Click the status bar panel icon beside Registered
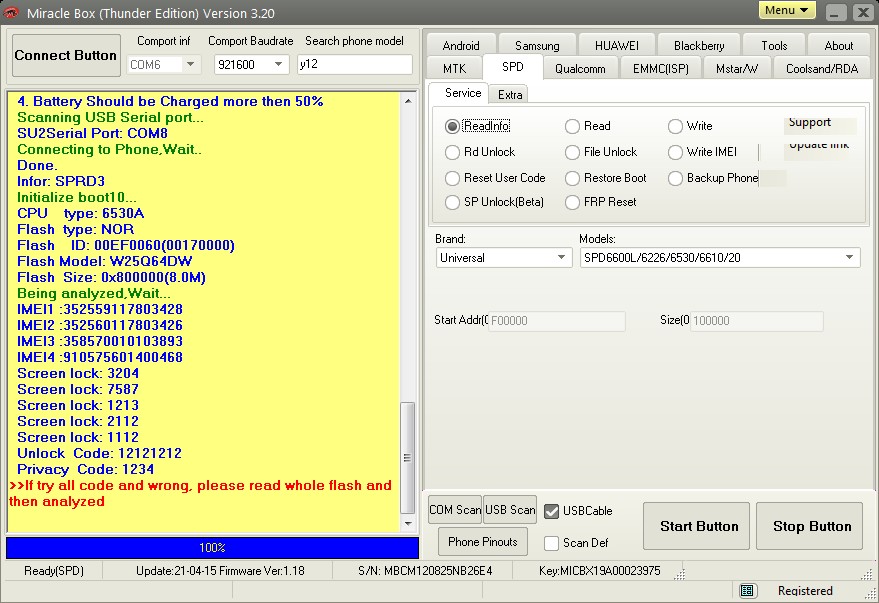The image size is (879, 603). click(x=746, y=590)
